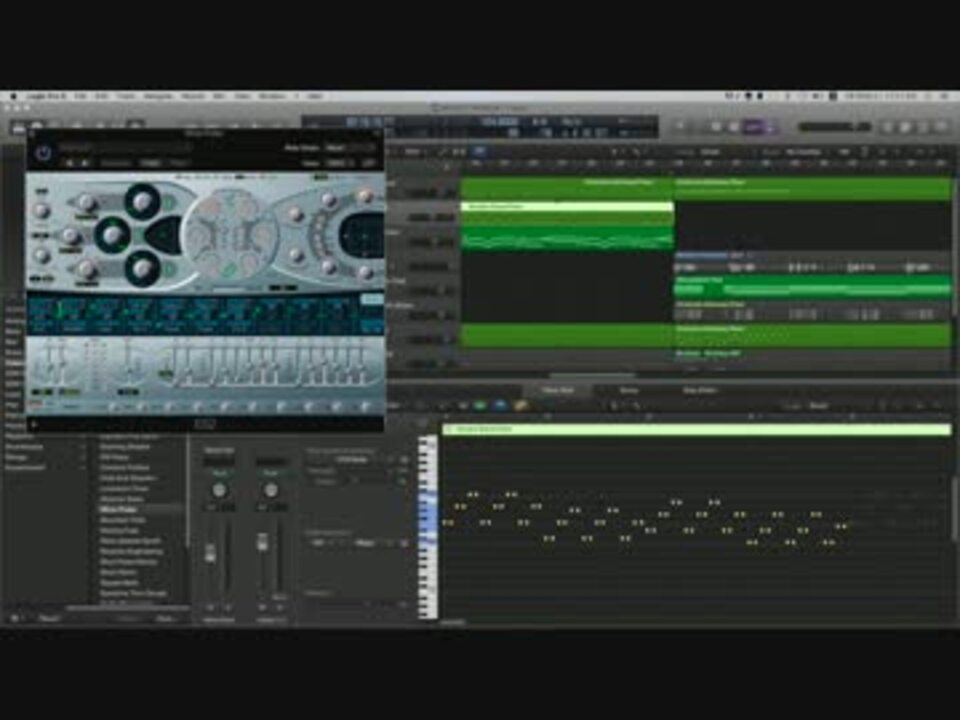Click the ES2 oscillator mix triangle
The height and width of the screenshot is (720, 960).
point(163,234)
